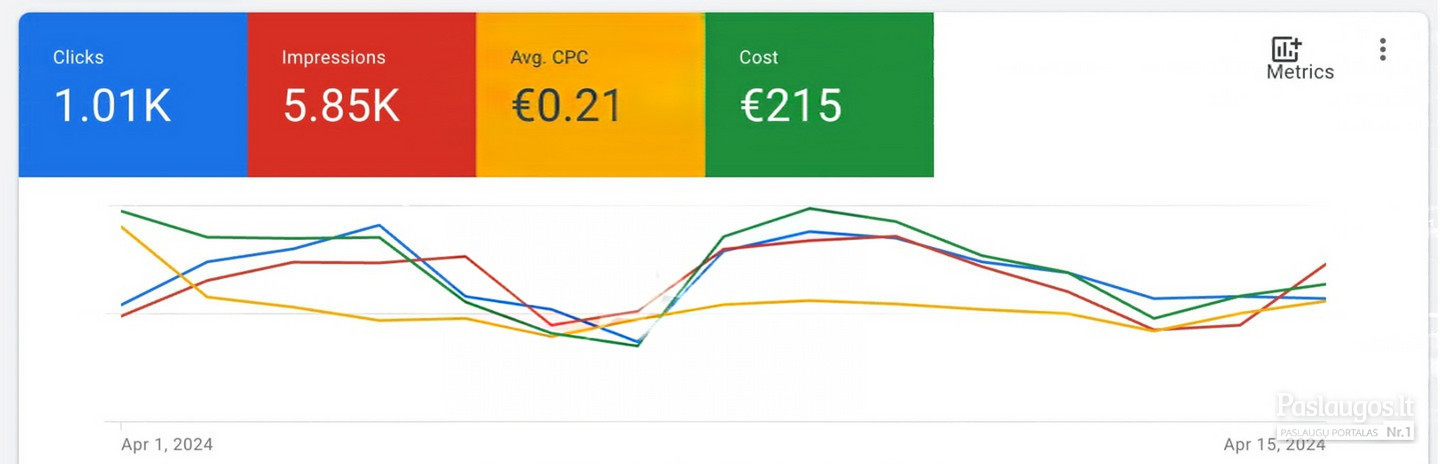Click the yellow line's starting point
The image size is (1440, 464).
pos(121,227)
